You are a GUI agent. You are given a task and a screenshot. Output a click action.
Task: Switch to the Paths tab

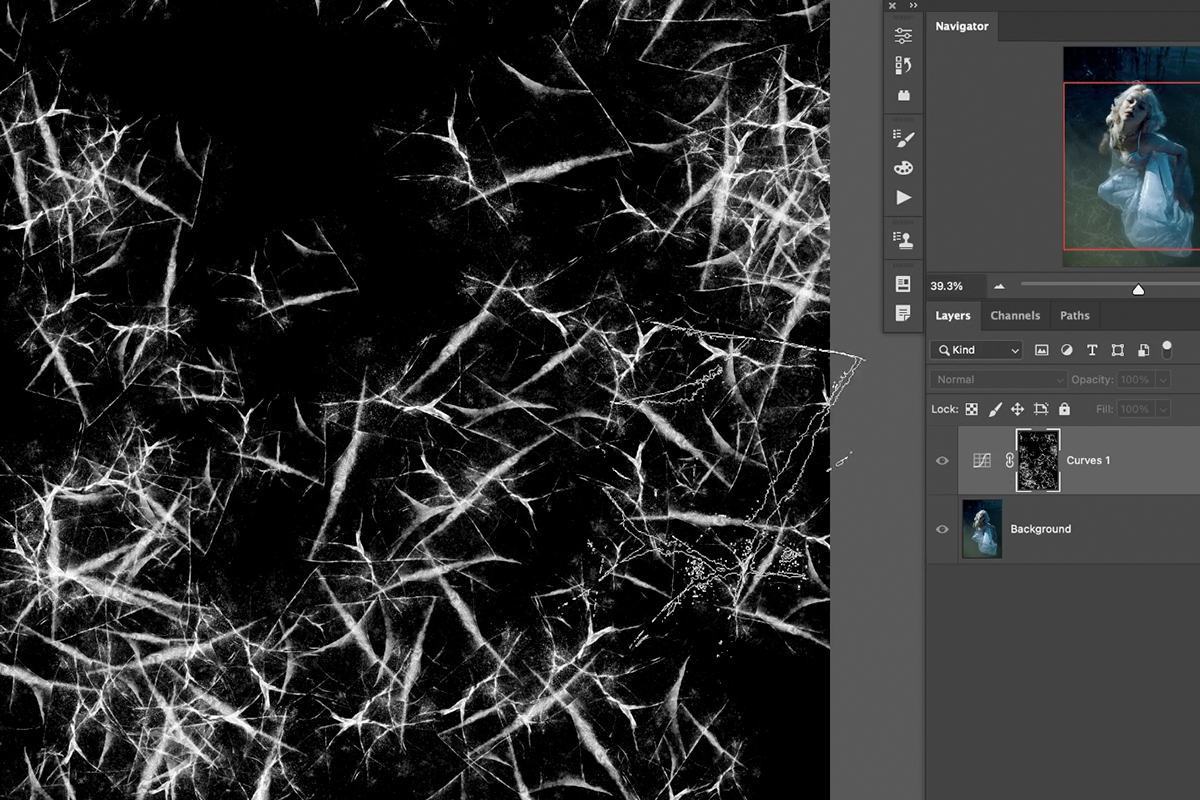(x=1075, y=315)
